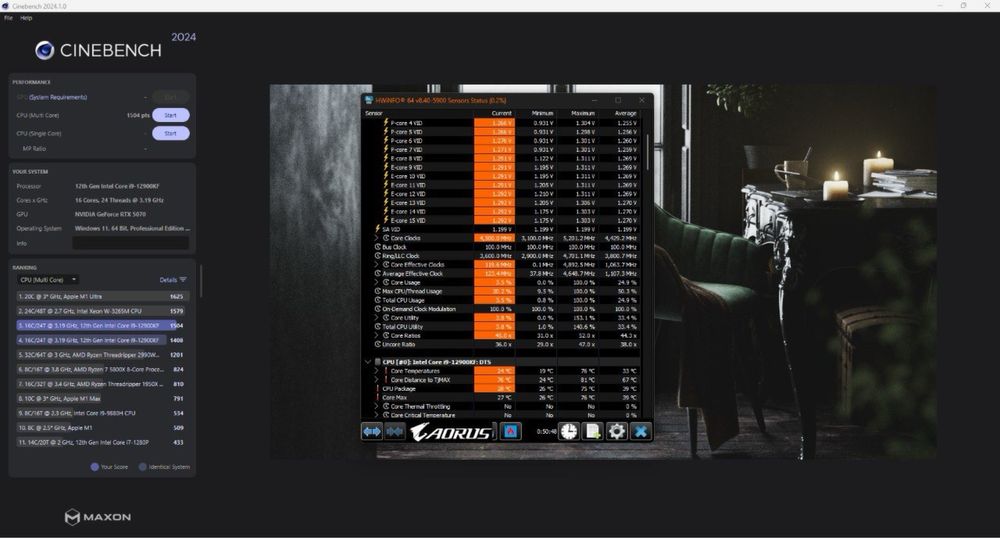Click the blue X close sensors icon
Image resolution: width=1000 pixels, height=538 pixels.
coord(640,432)
